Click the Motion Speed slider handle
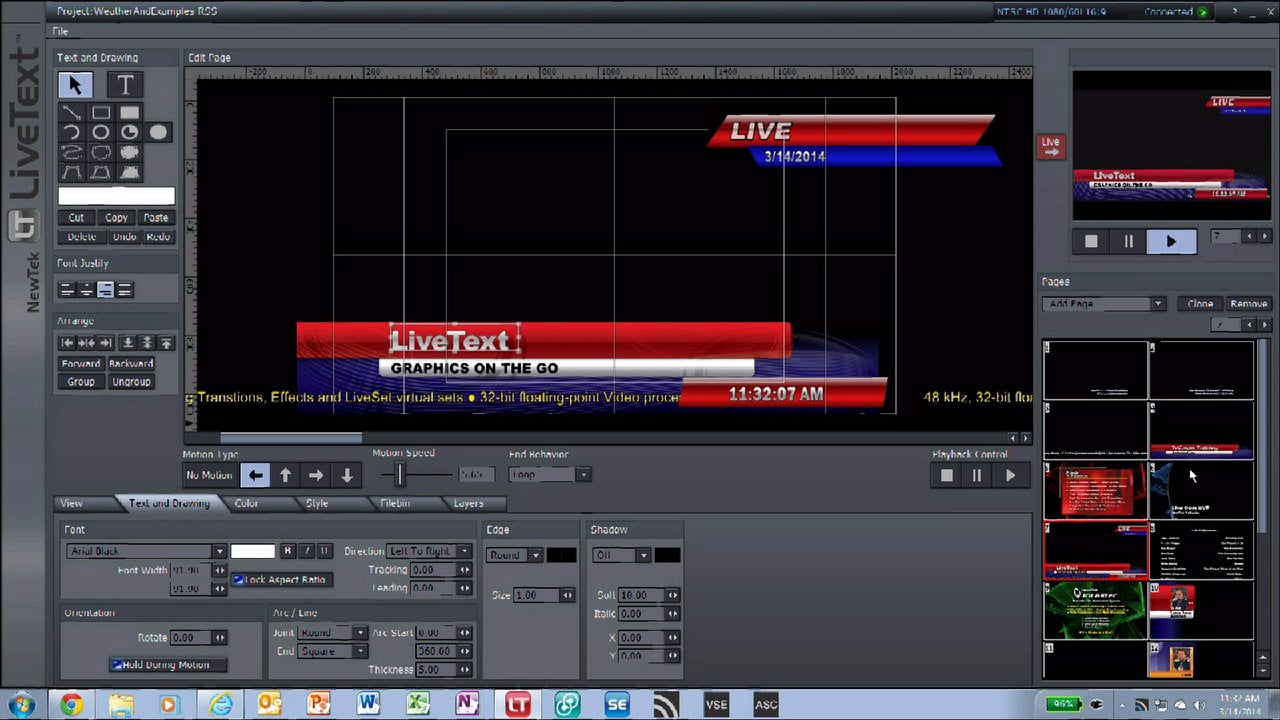 tap(400, 474)
